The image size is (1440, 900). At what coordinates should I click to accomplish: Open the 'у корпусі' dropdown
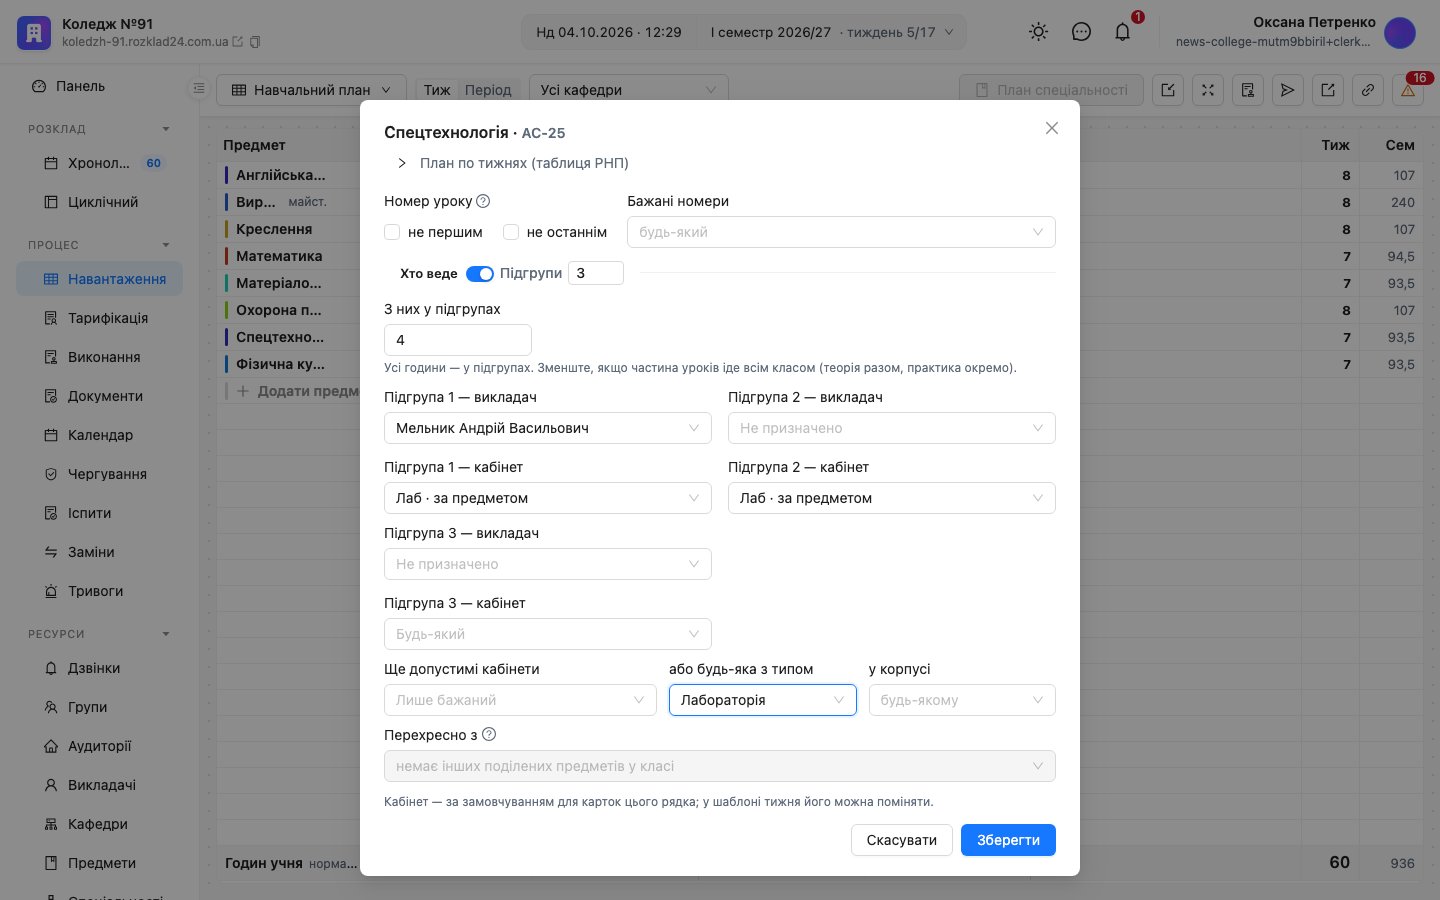[962, 700]
